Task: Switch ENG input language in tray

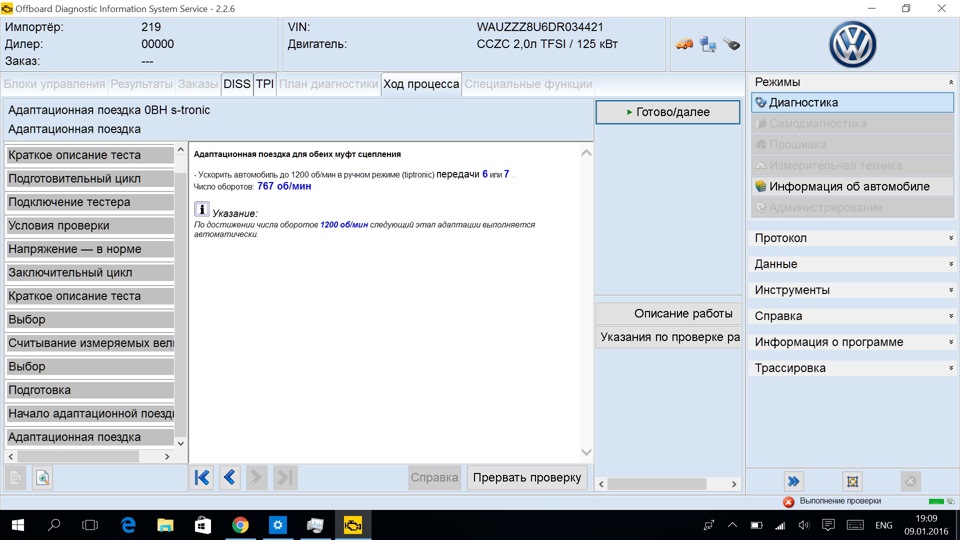Action: (x=883, y=525)
